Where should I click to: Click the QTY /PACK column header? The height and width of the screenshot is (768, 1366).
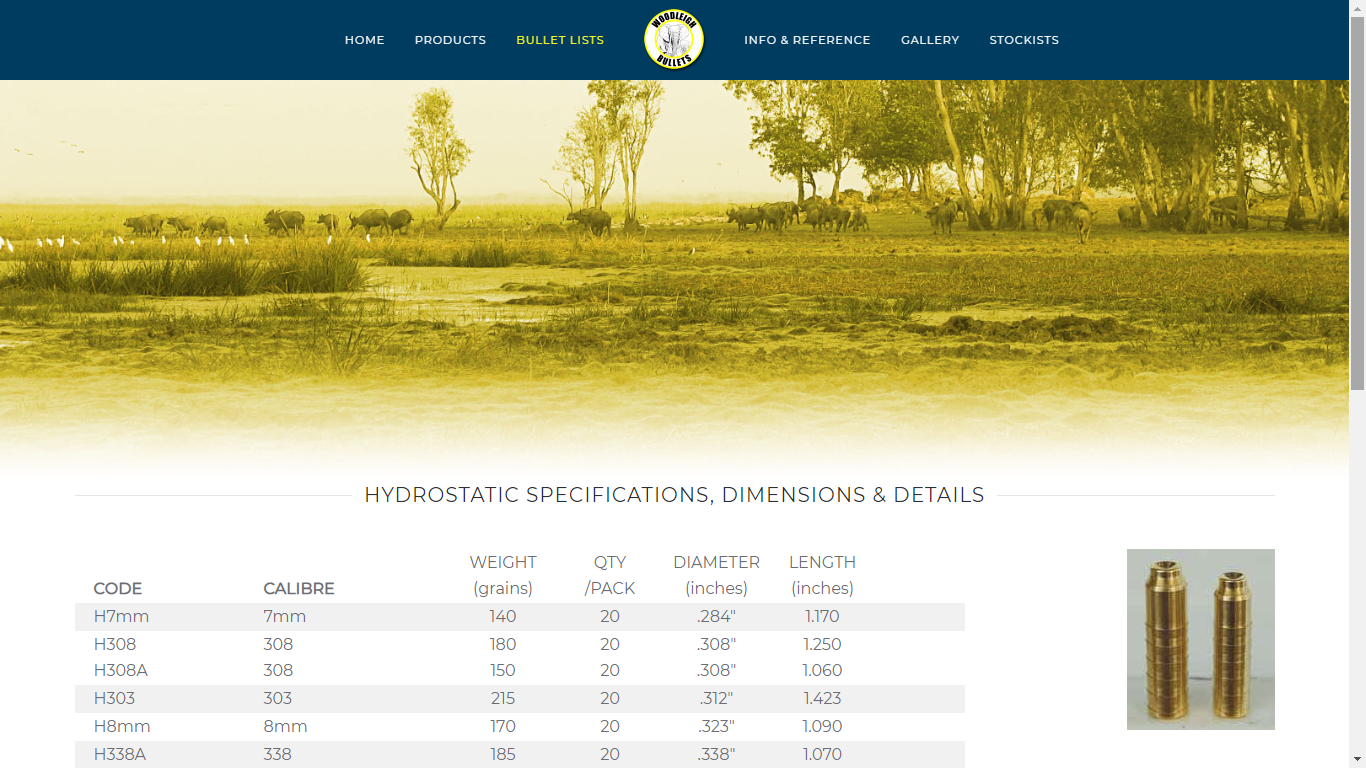tap(610, 575)
